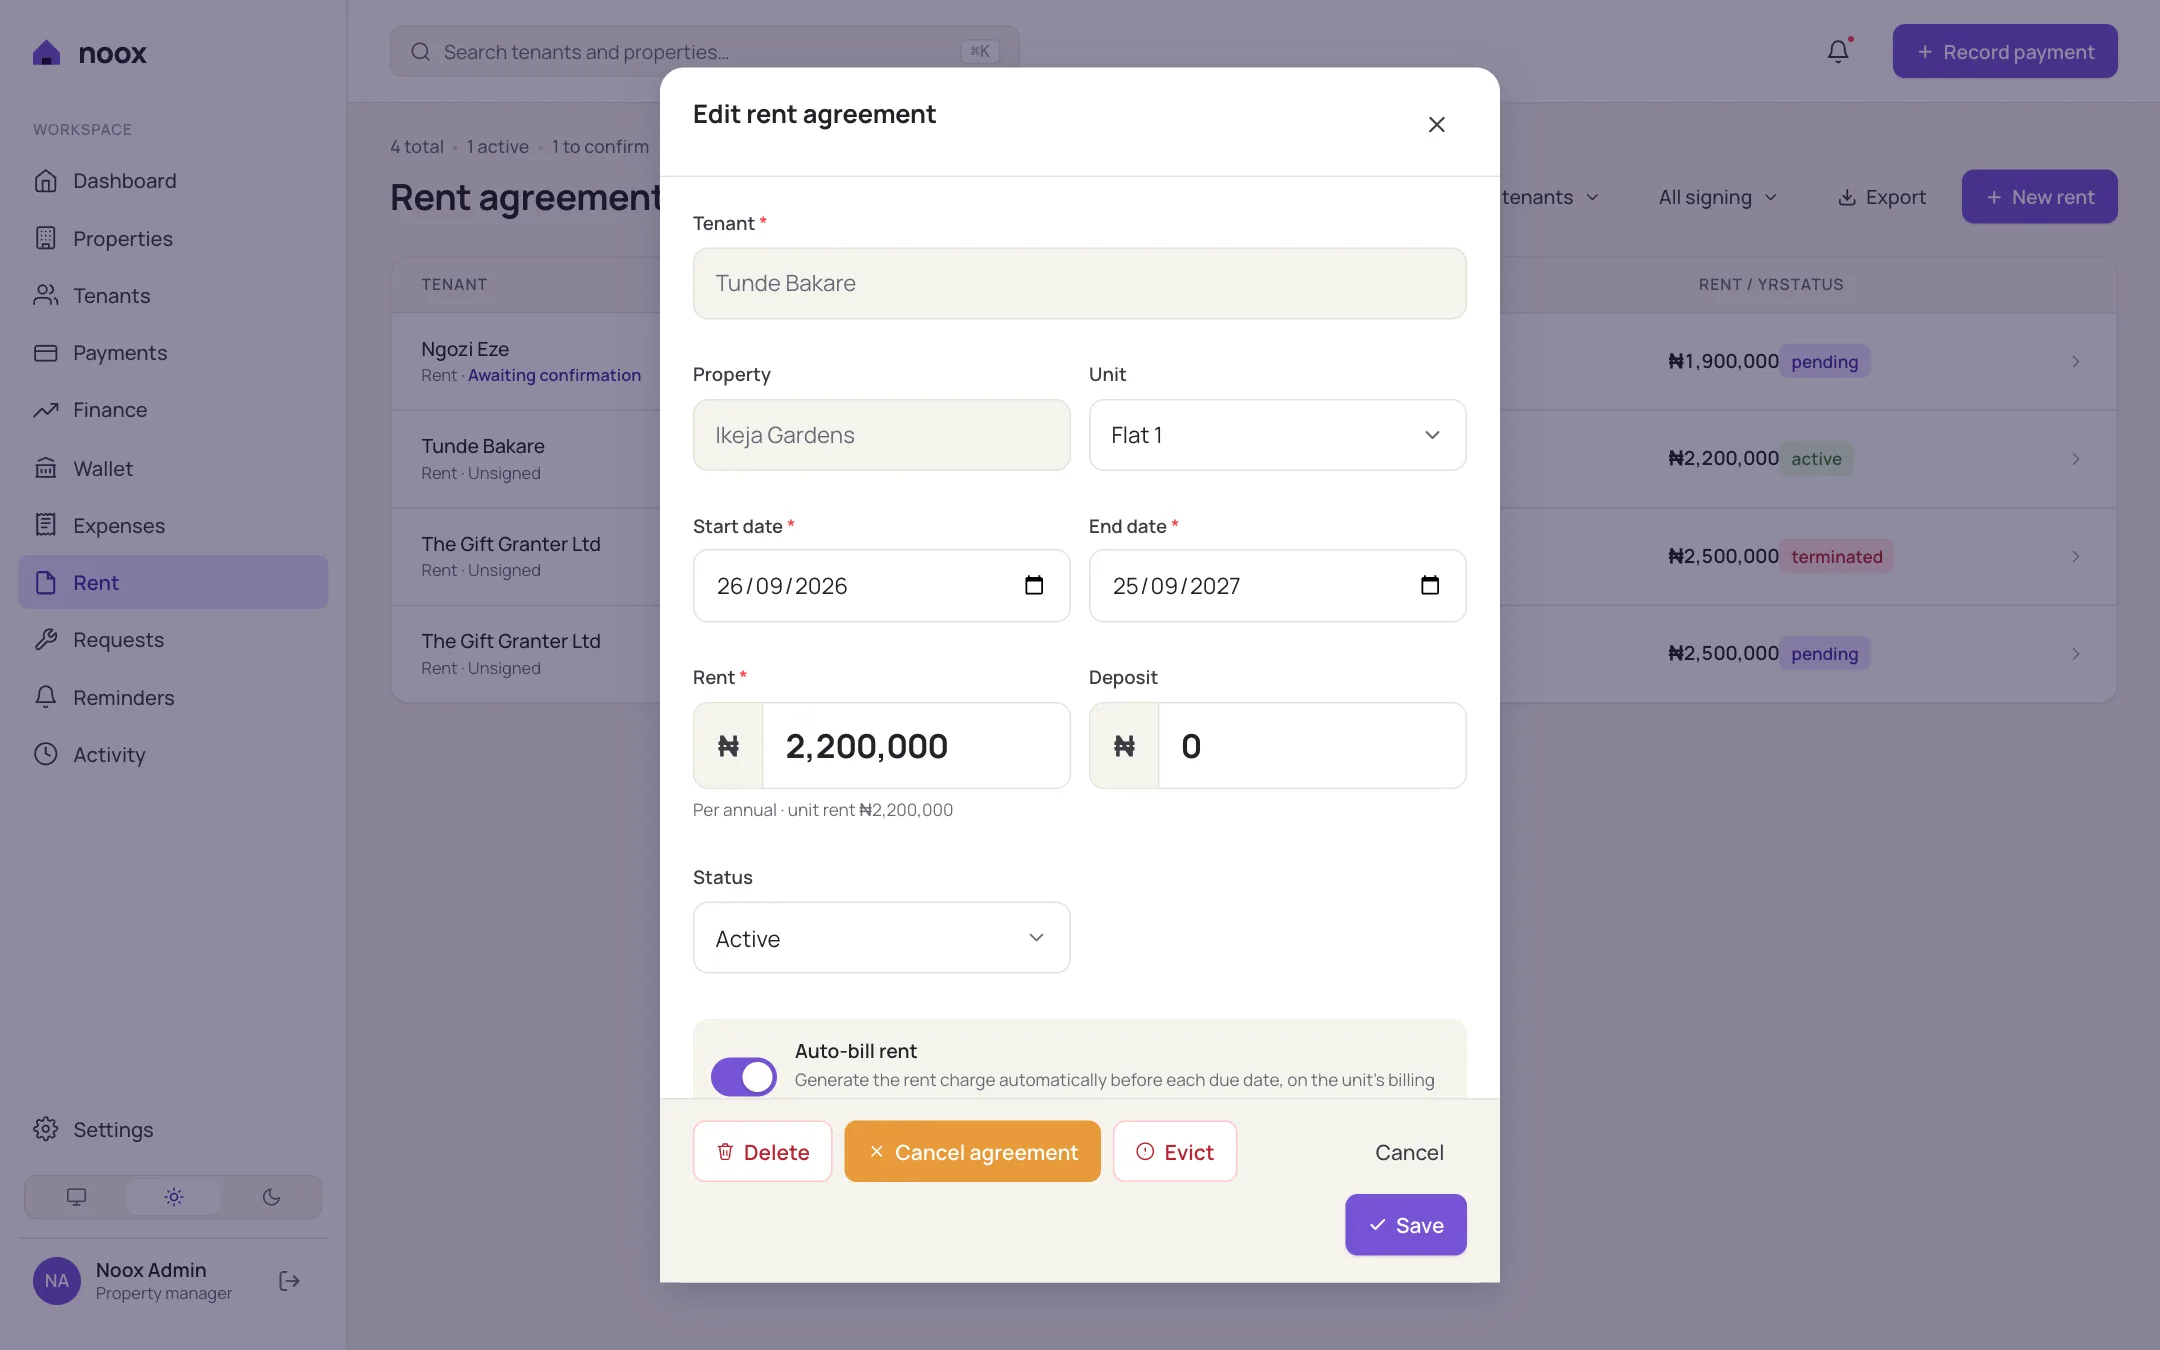The image size is (2160, 1350).
Task: Click the New rent button
Action: point(2039,197)
